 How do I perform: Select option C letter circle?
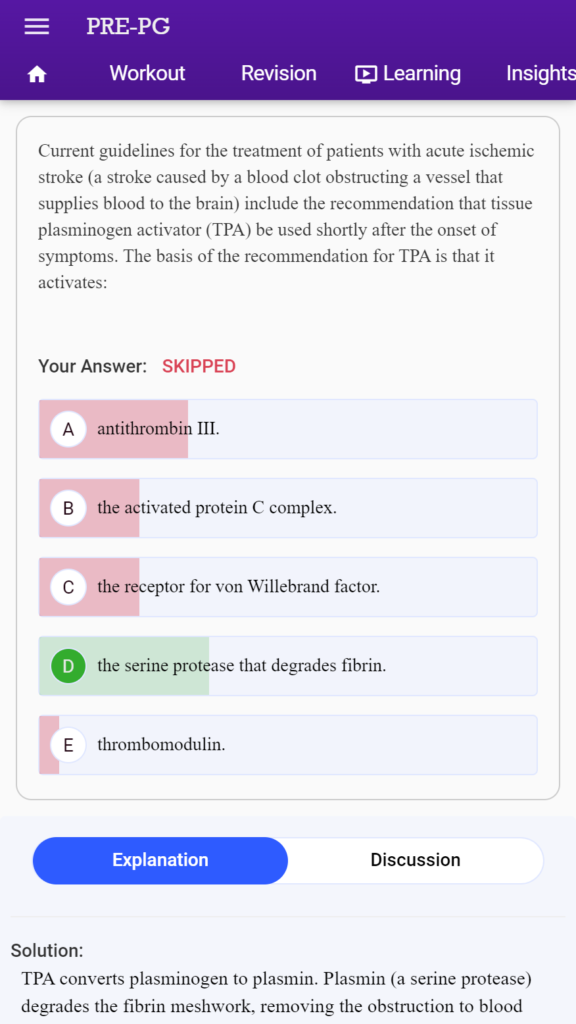coord(69,587)
